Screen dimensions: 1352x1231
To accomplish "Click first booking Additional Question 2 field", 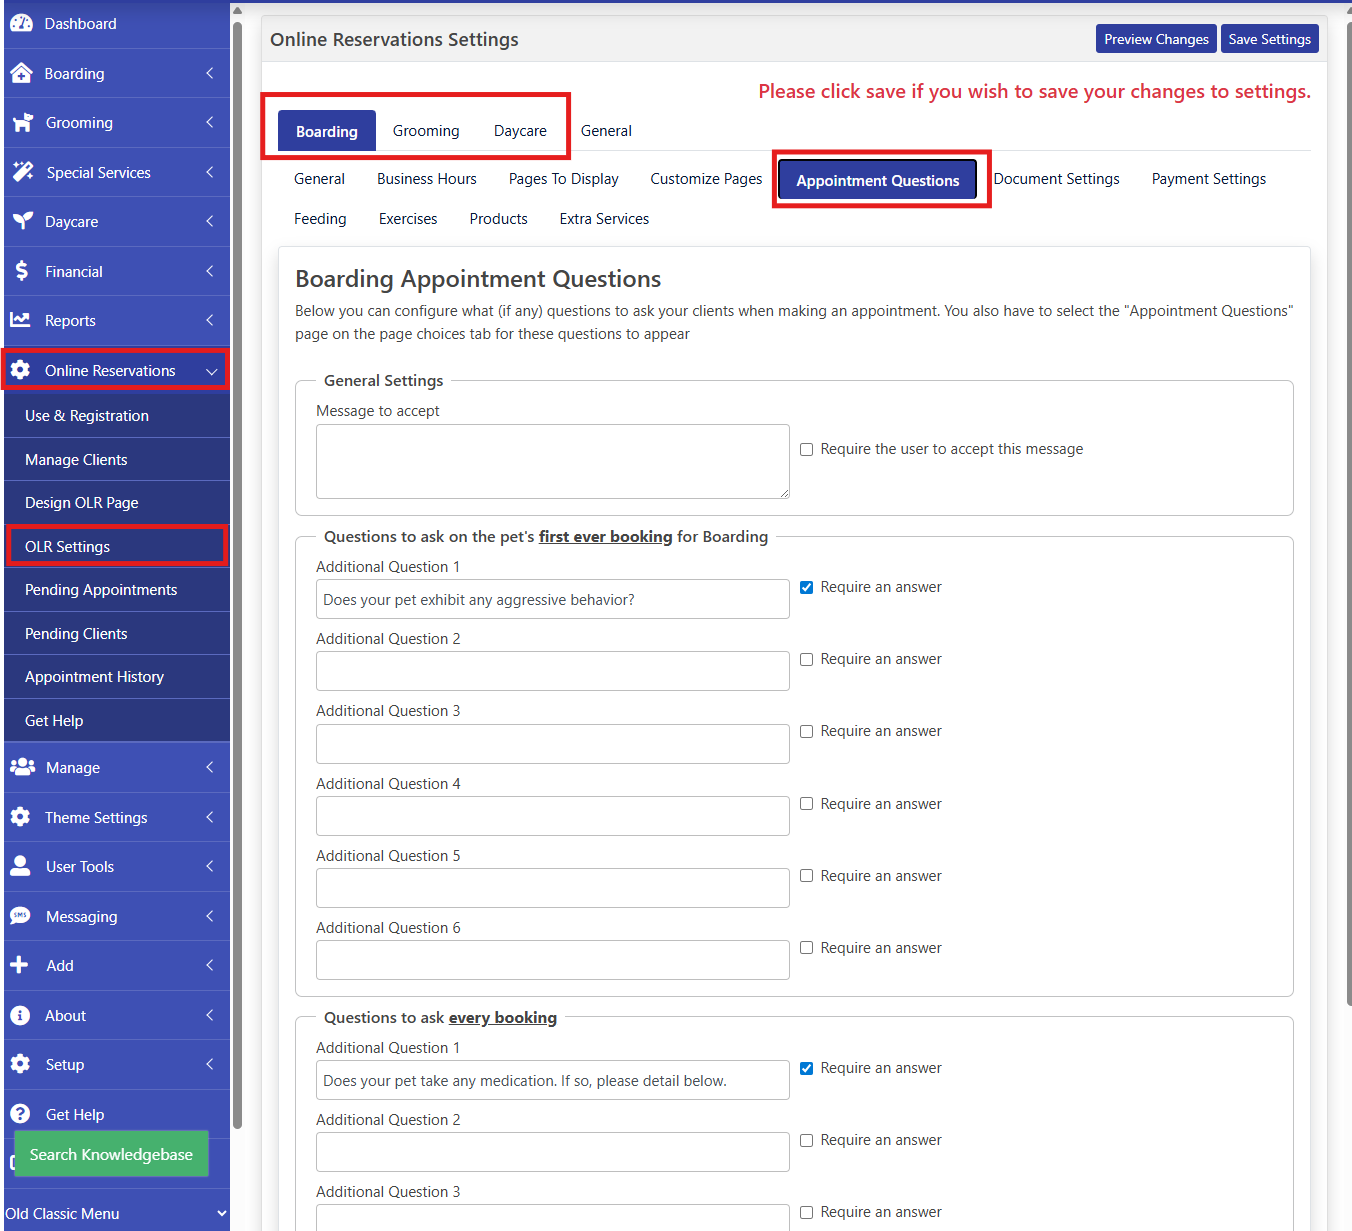I will (x=553, y=671).
